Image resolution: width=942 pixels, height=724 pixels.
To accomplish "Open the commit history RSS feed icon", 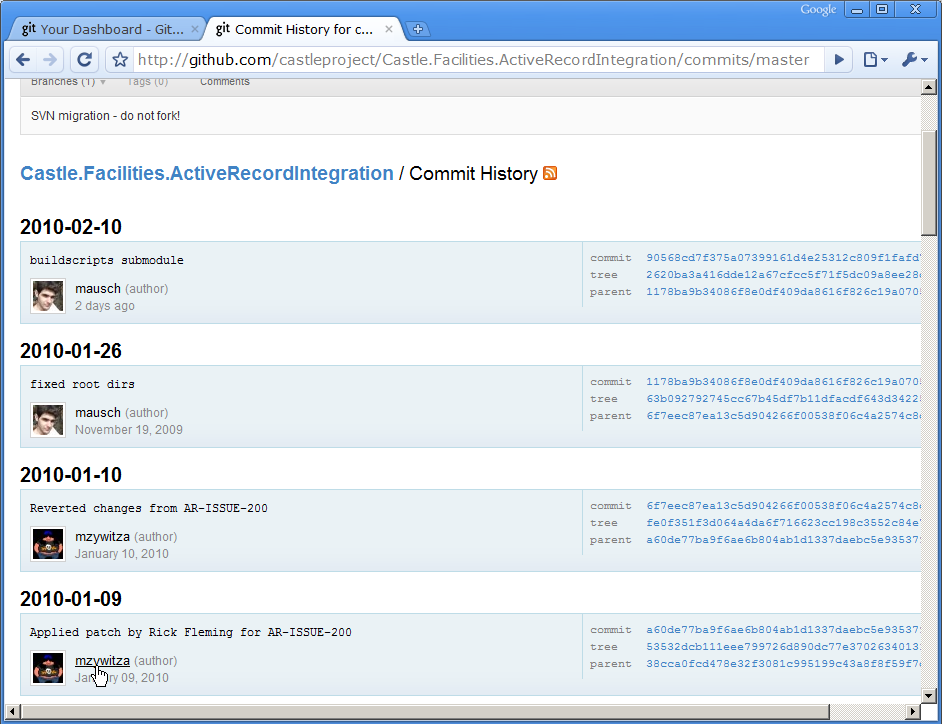I will point(550,173).
